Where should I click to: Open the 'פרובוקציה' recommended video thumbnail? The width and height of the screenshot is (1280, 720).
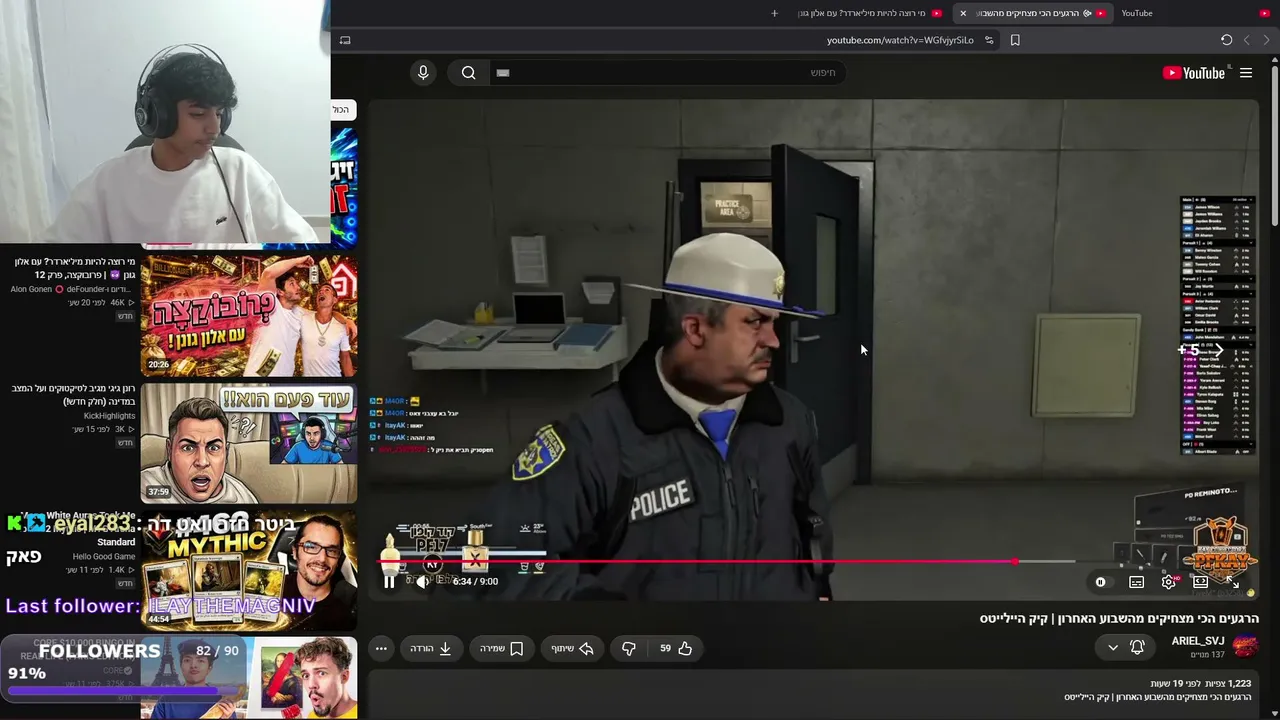click(249, 316)
